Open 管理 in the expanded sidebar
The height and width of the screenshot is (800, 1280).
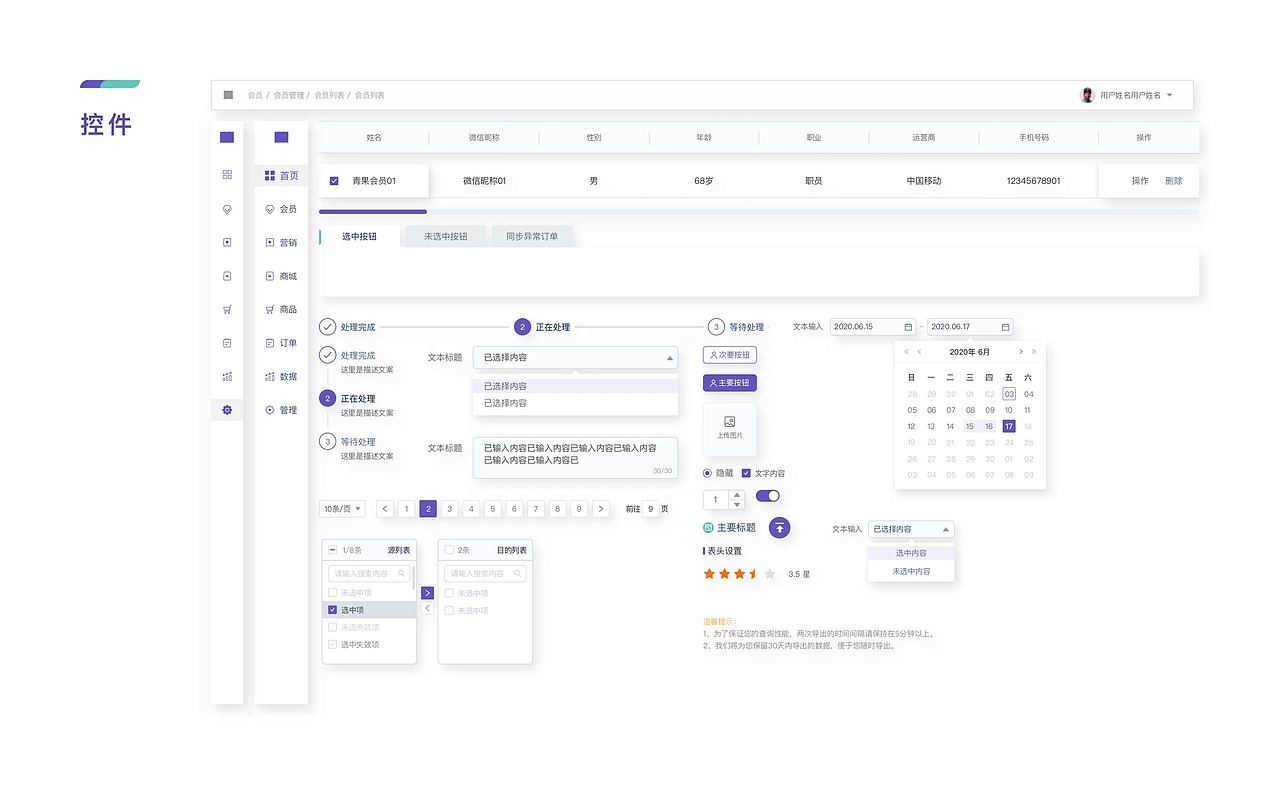tap(281, 410)
